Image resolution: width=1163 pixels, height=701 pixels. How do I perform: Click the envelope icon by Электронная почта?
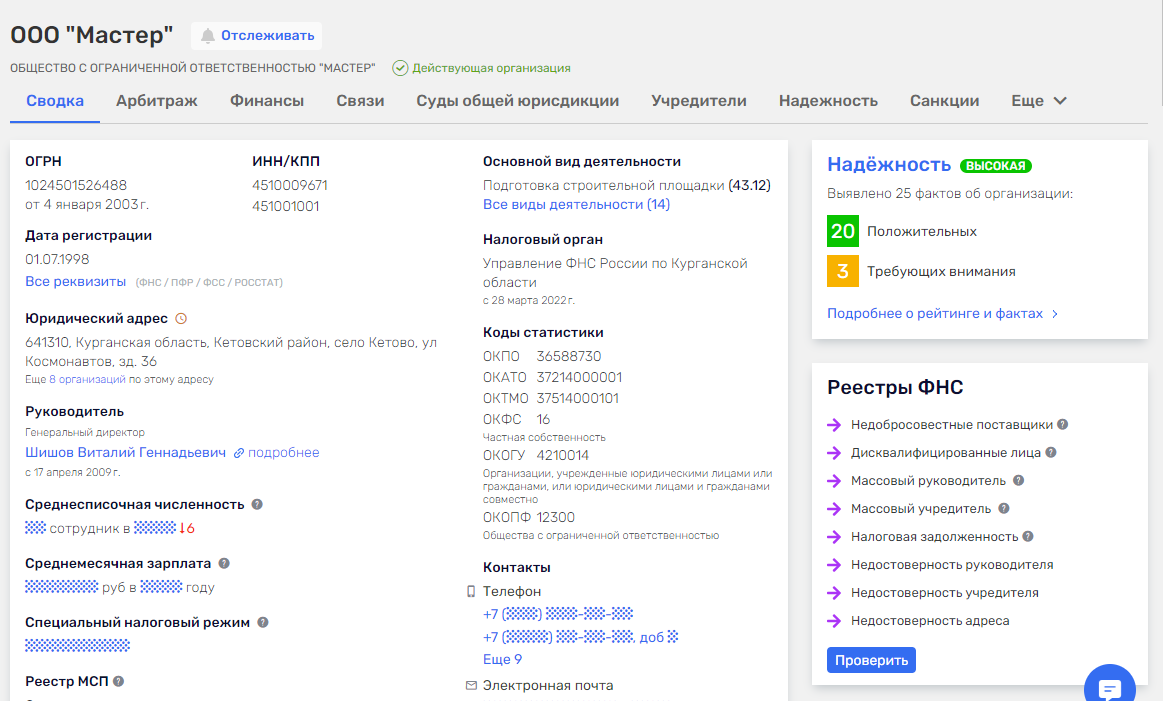471,685
